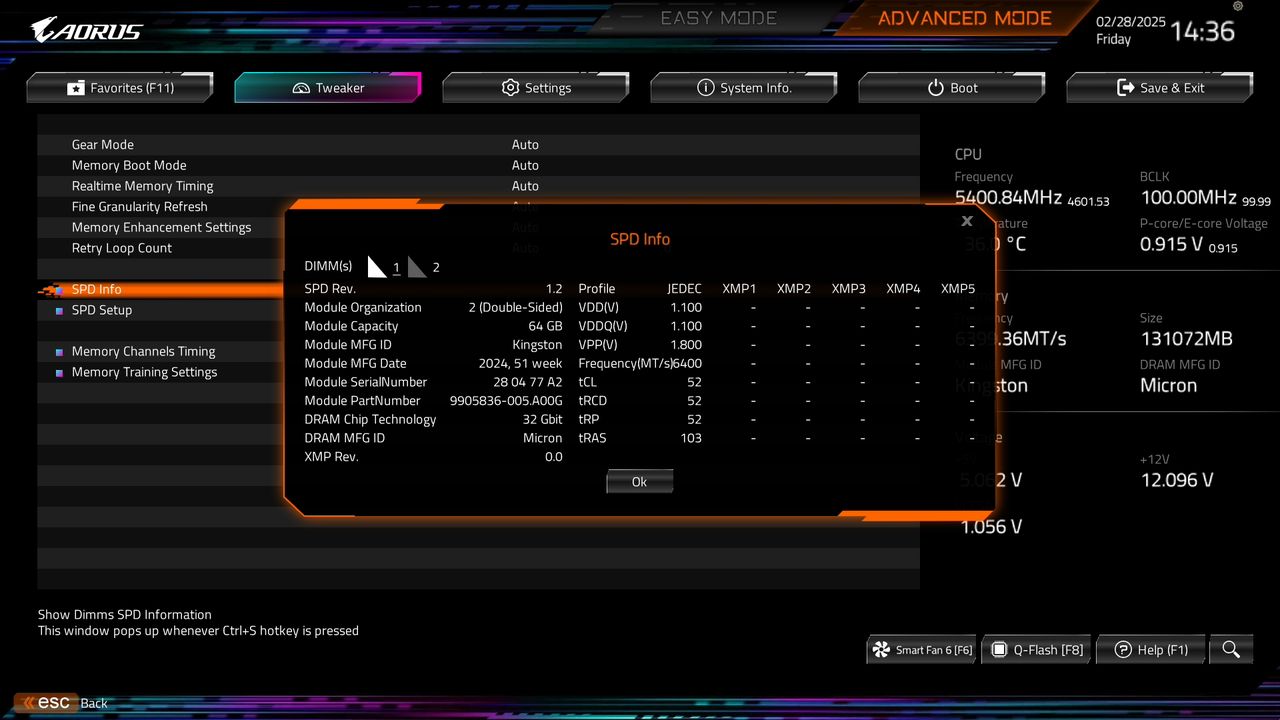Open Help (F1)
1280x720 pixels.
click(x=1151, y=650)
